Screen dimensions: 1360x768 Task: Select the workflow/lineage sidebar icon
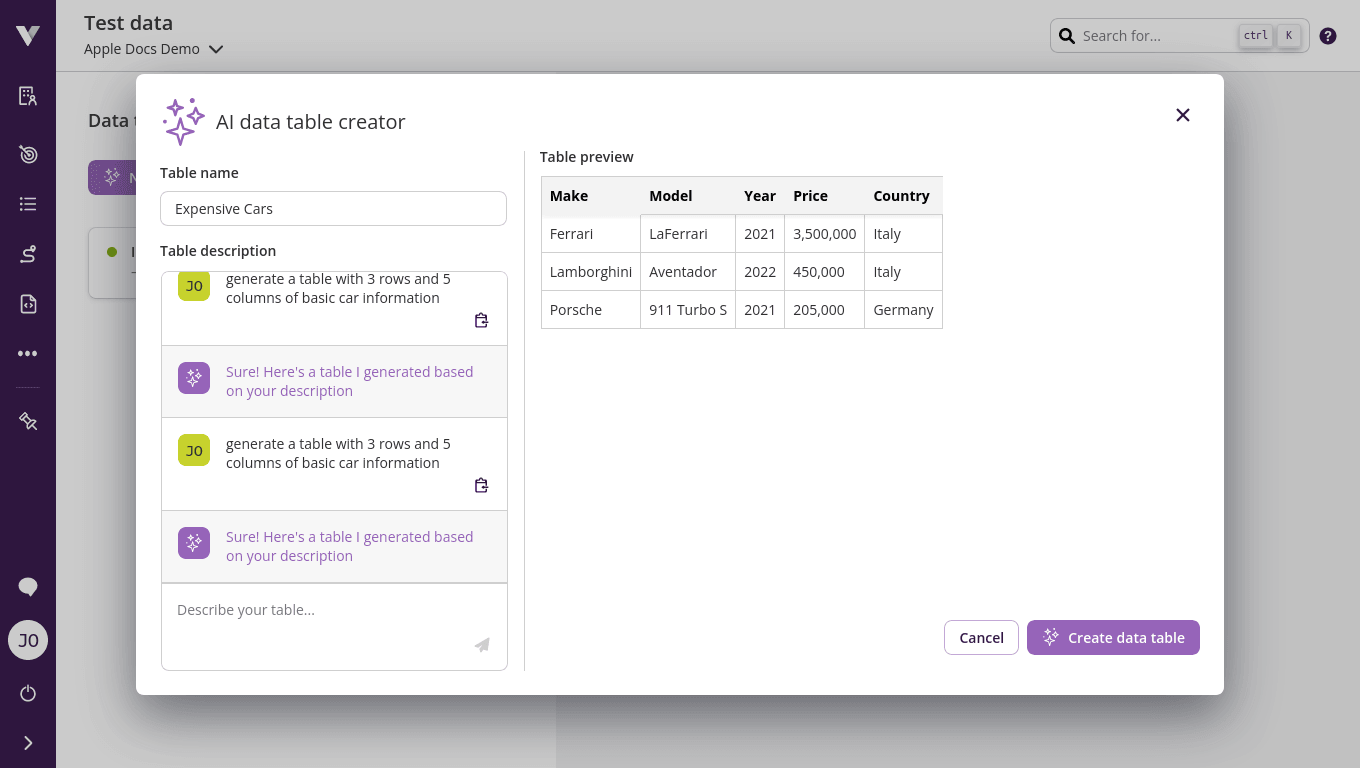pyautogui.click(x=27, y=254)
